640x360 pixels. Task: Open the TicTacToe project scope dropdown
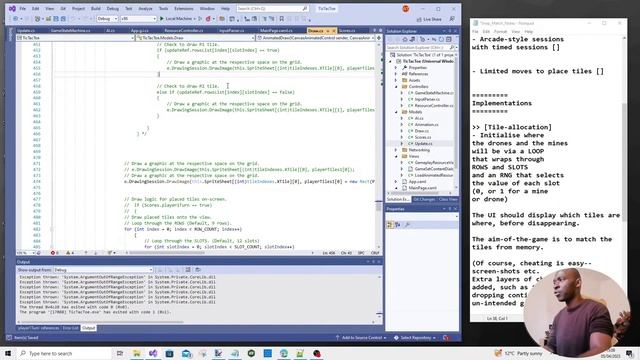click(x=75, y=38)
